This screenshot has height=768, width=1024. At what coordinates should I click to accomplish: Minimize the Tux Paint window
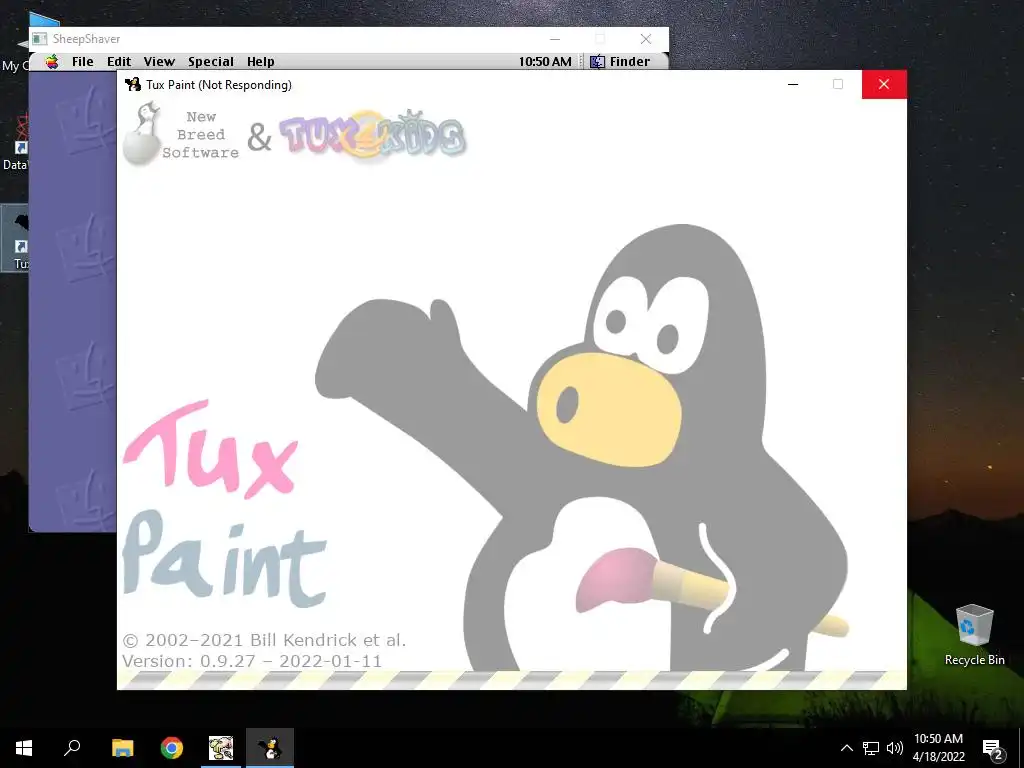[793, 84]
